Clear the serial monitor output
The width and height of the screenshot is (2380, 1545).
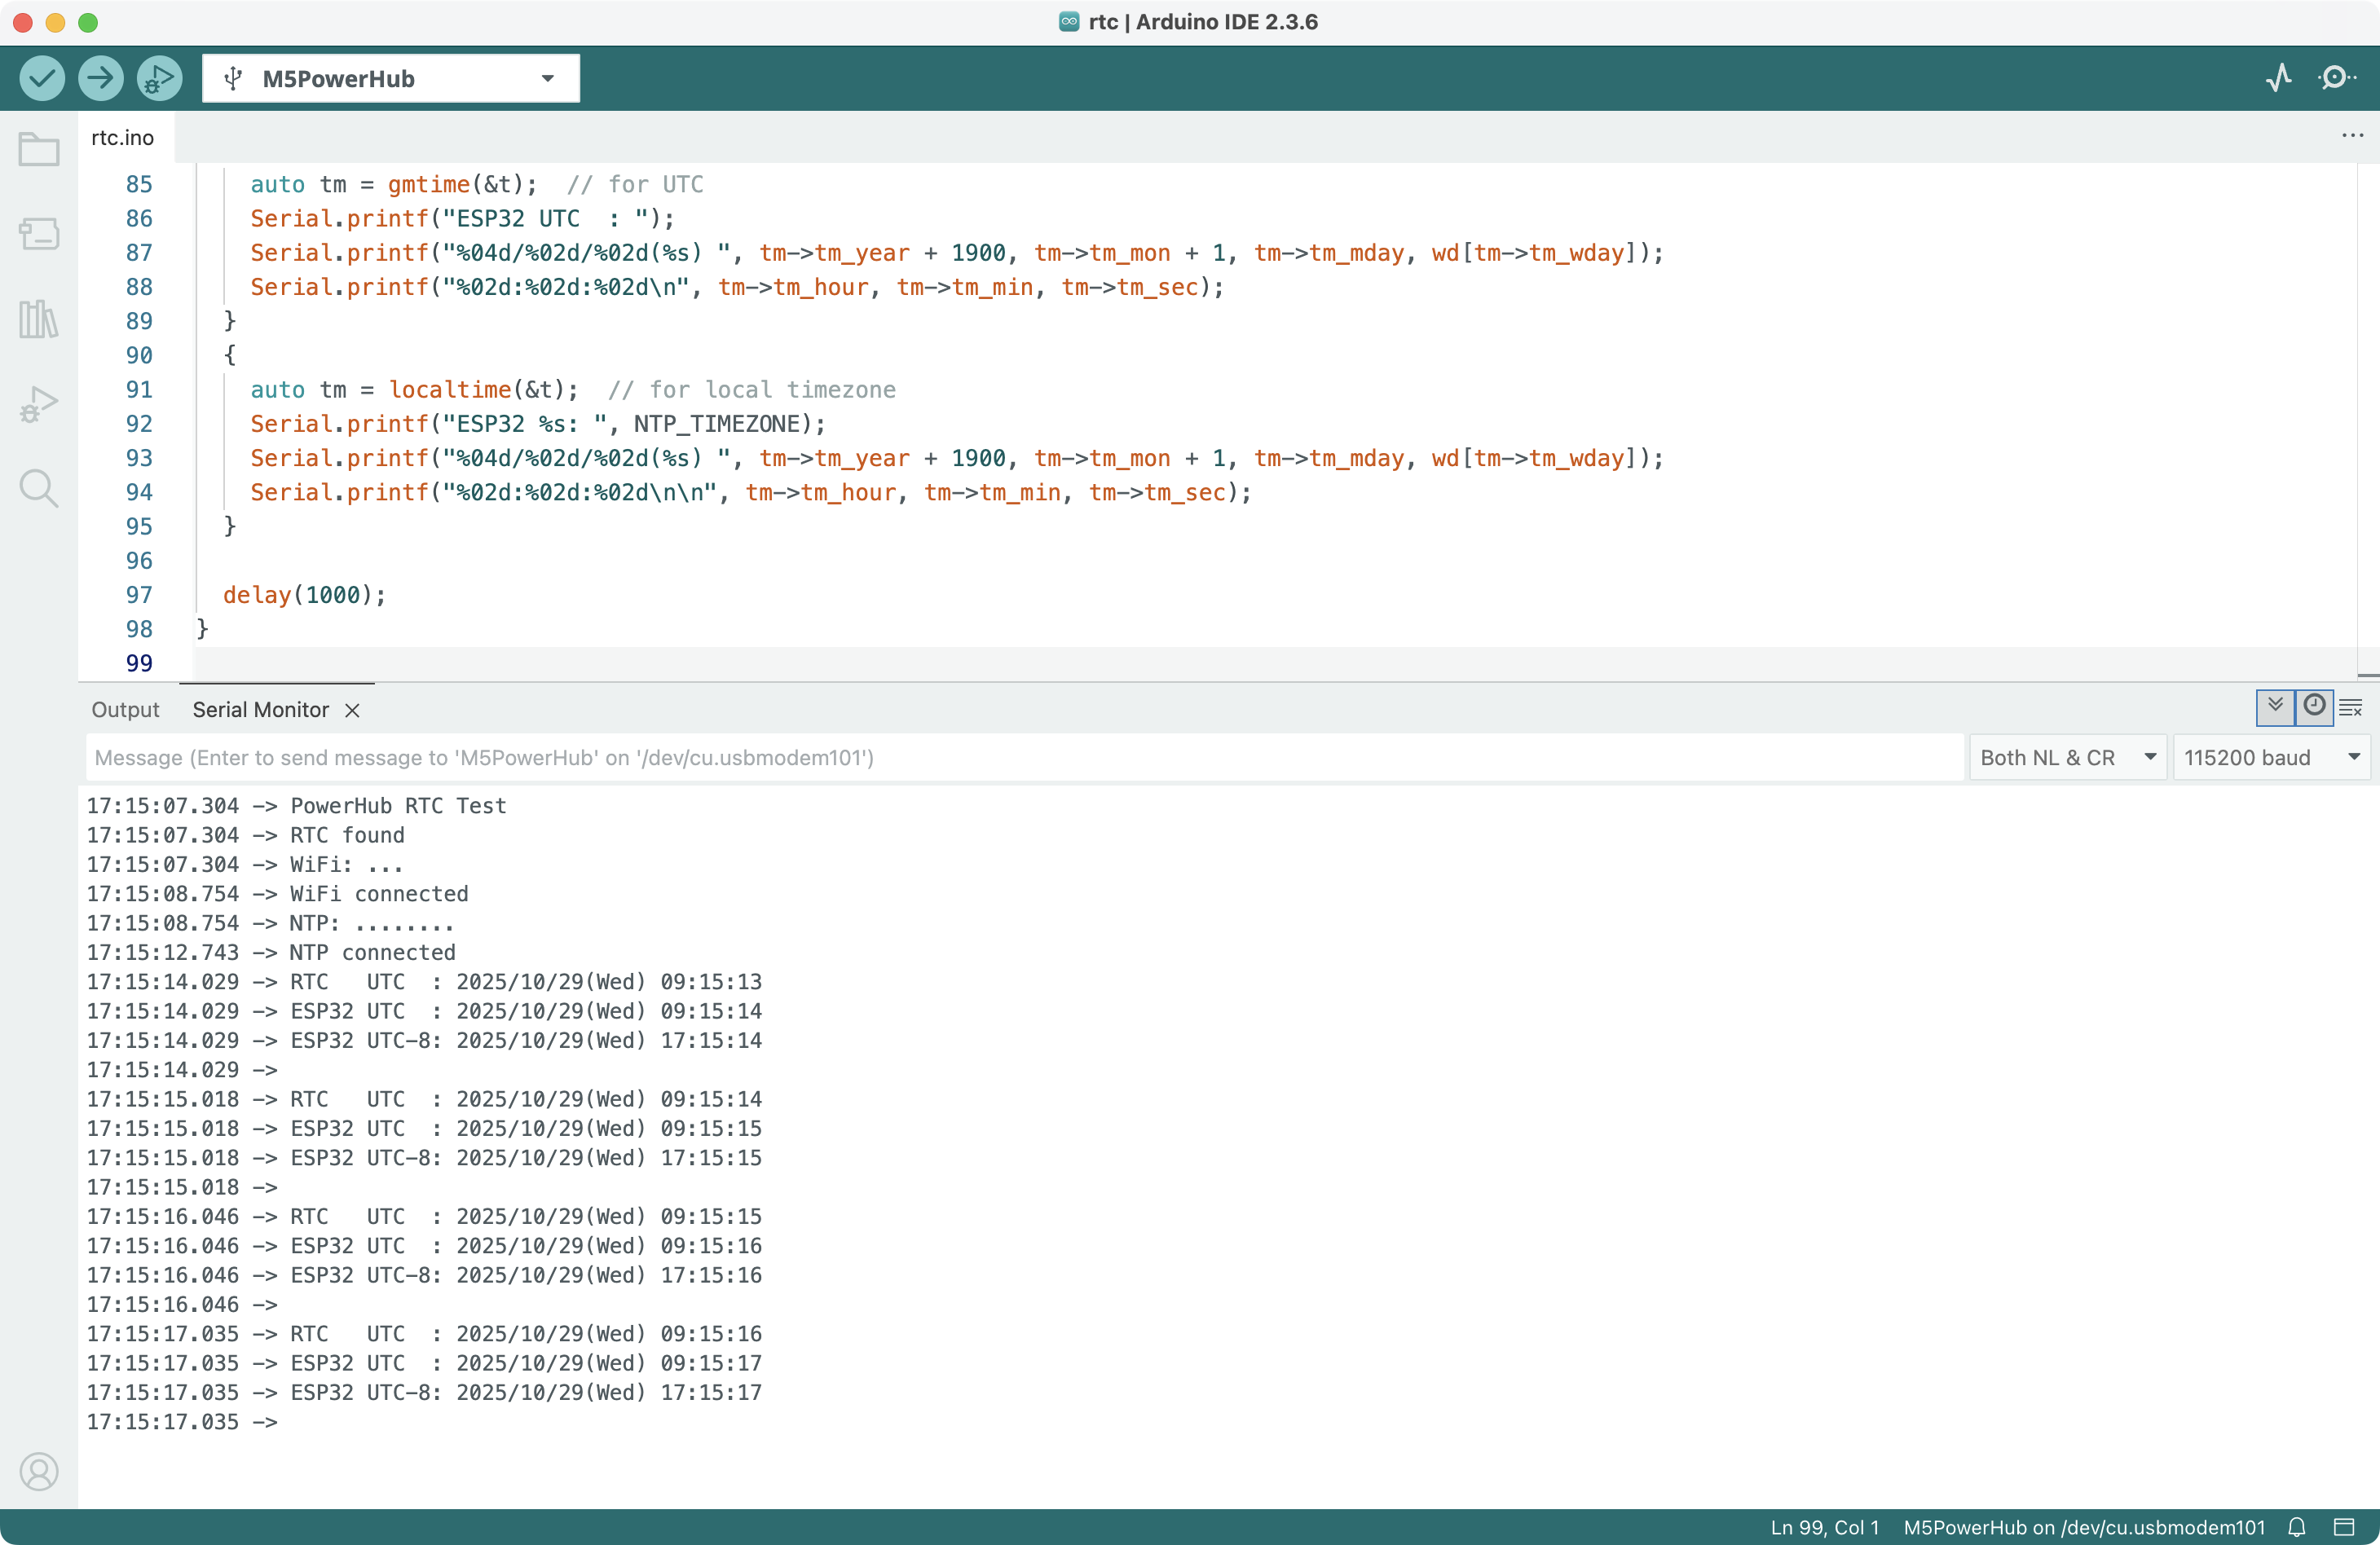click(2351, 708)
